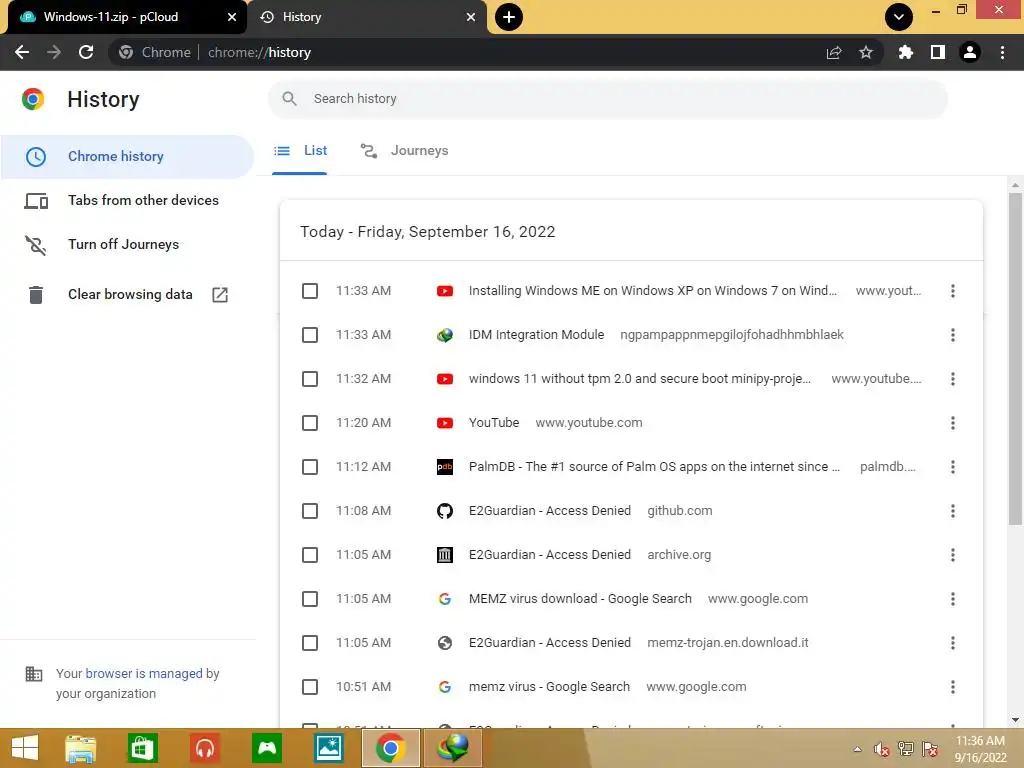Screen dimensions: 1024x768
Task: Check the archive.org Access Denied checkbox
Action: [310, 555]
